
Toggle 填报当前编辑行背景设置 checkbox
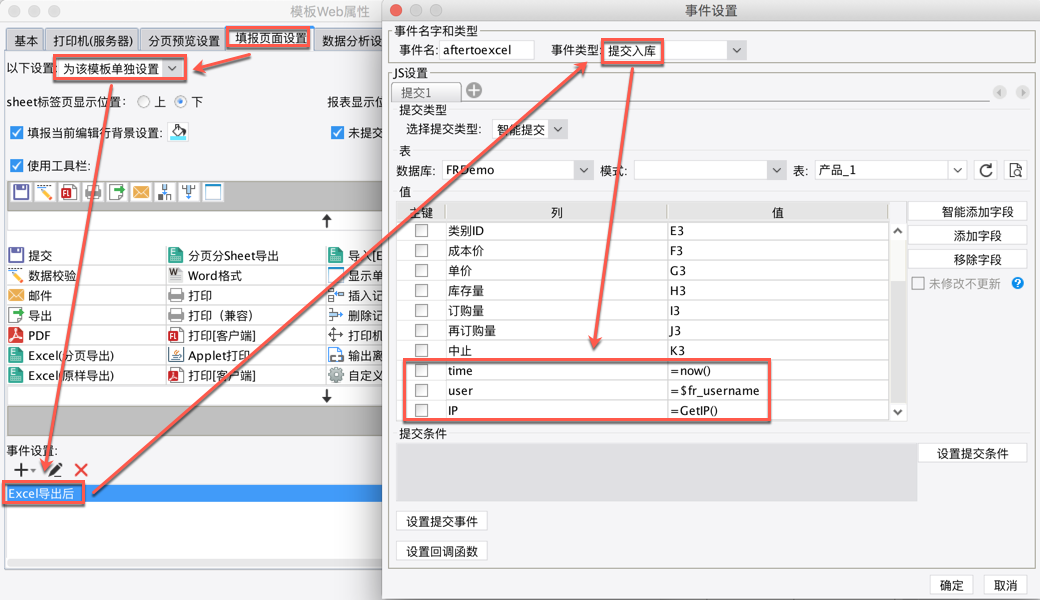coord(17,133)
